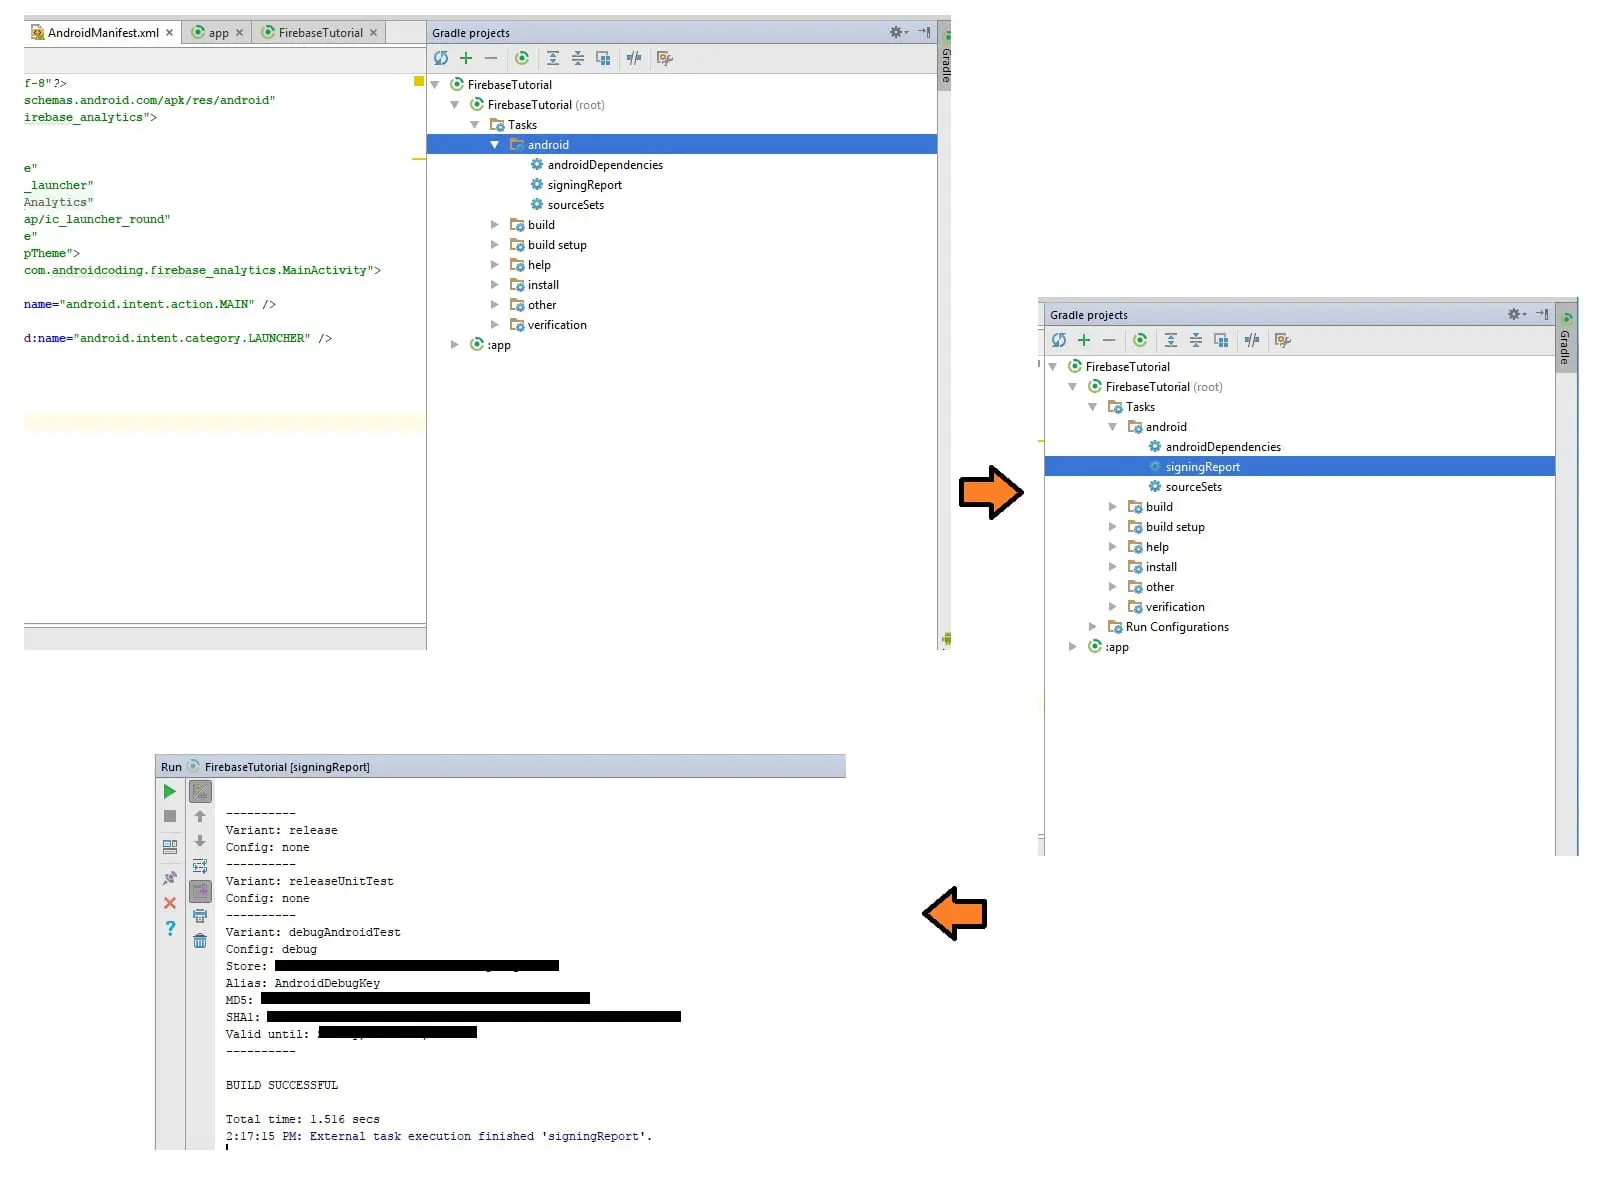Rerun signingReport with green play button

[170, 791]
